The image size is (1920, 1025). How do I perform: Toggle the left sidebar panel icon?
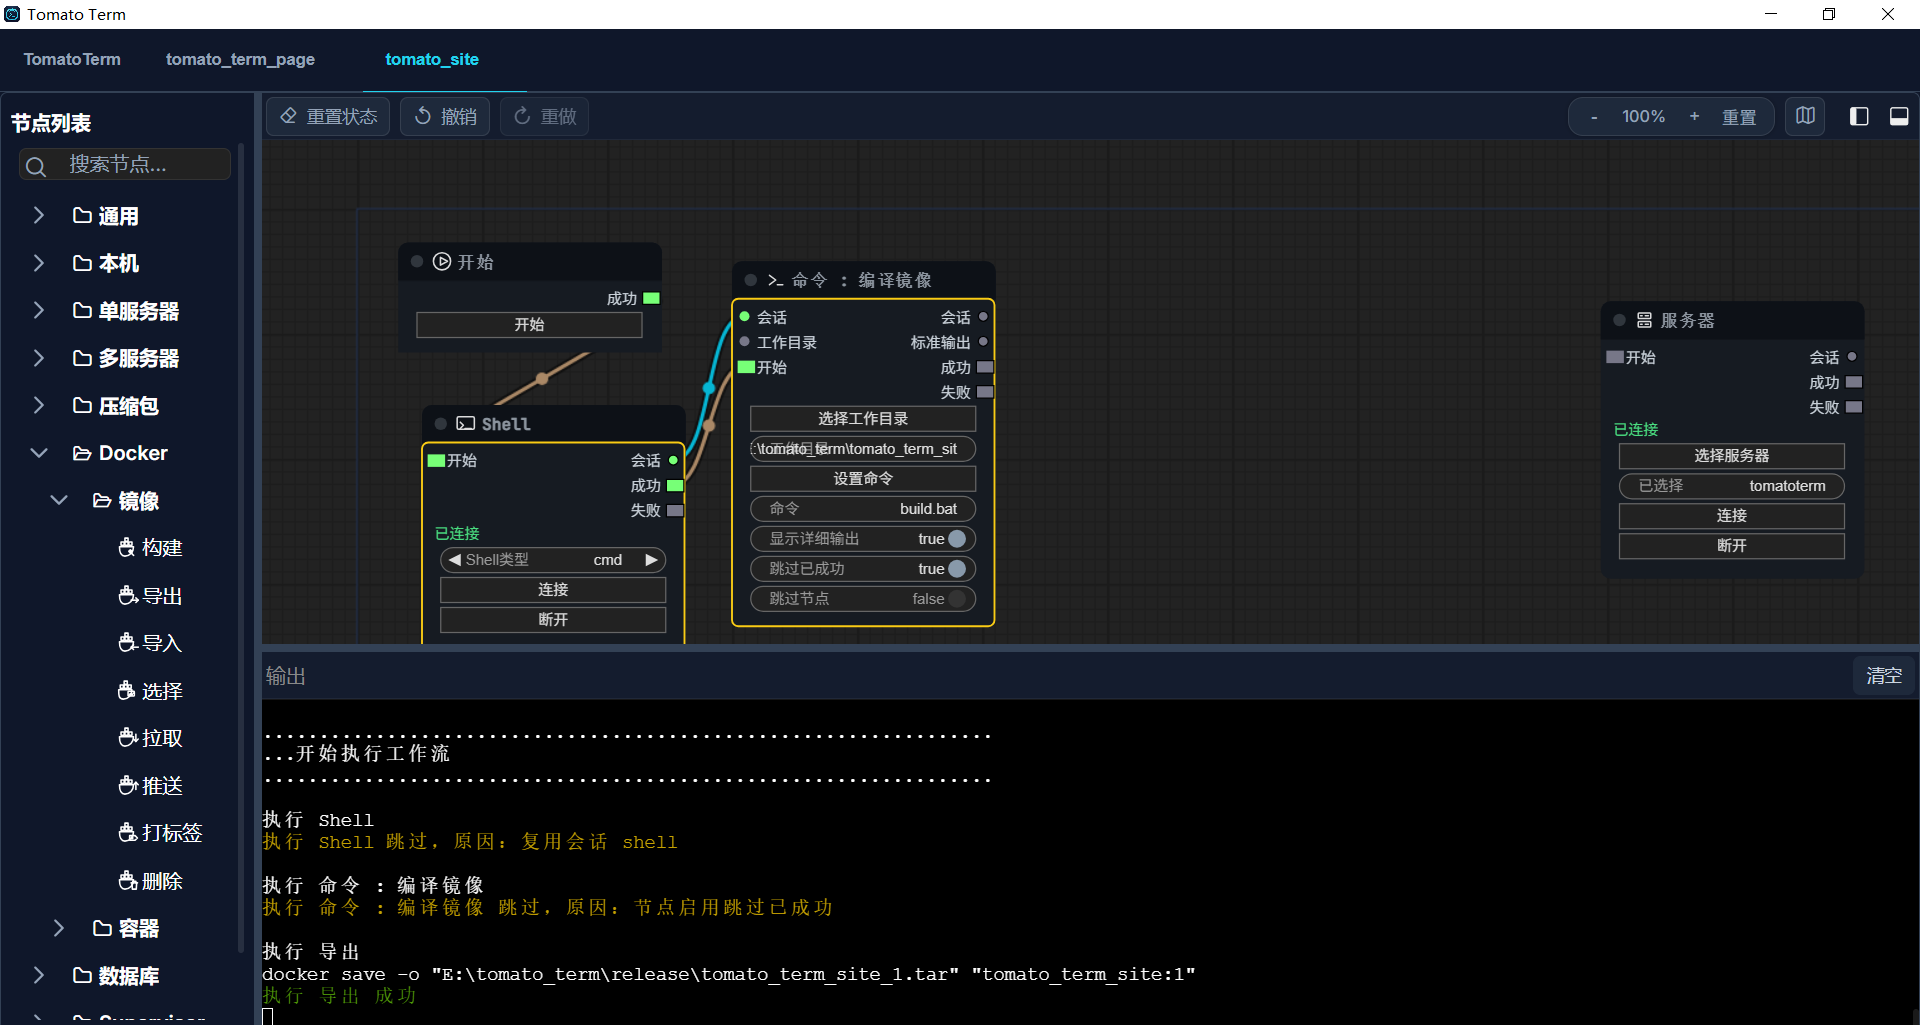[1859, 116]
